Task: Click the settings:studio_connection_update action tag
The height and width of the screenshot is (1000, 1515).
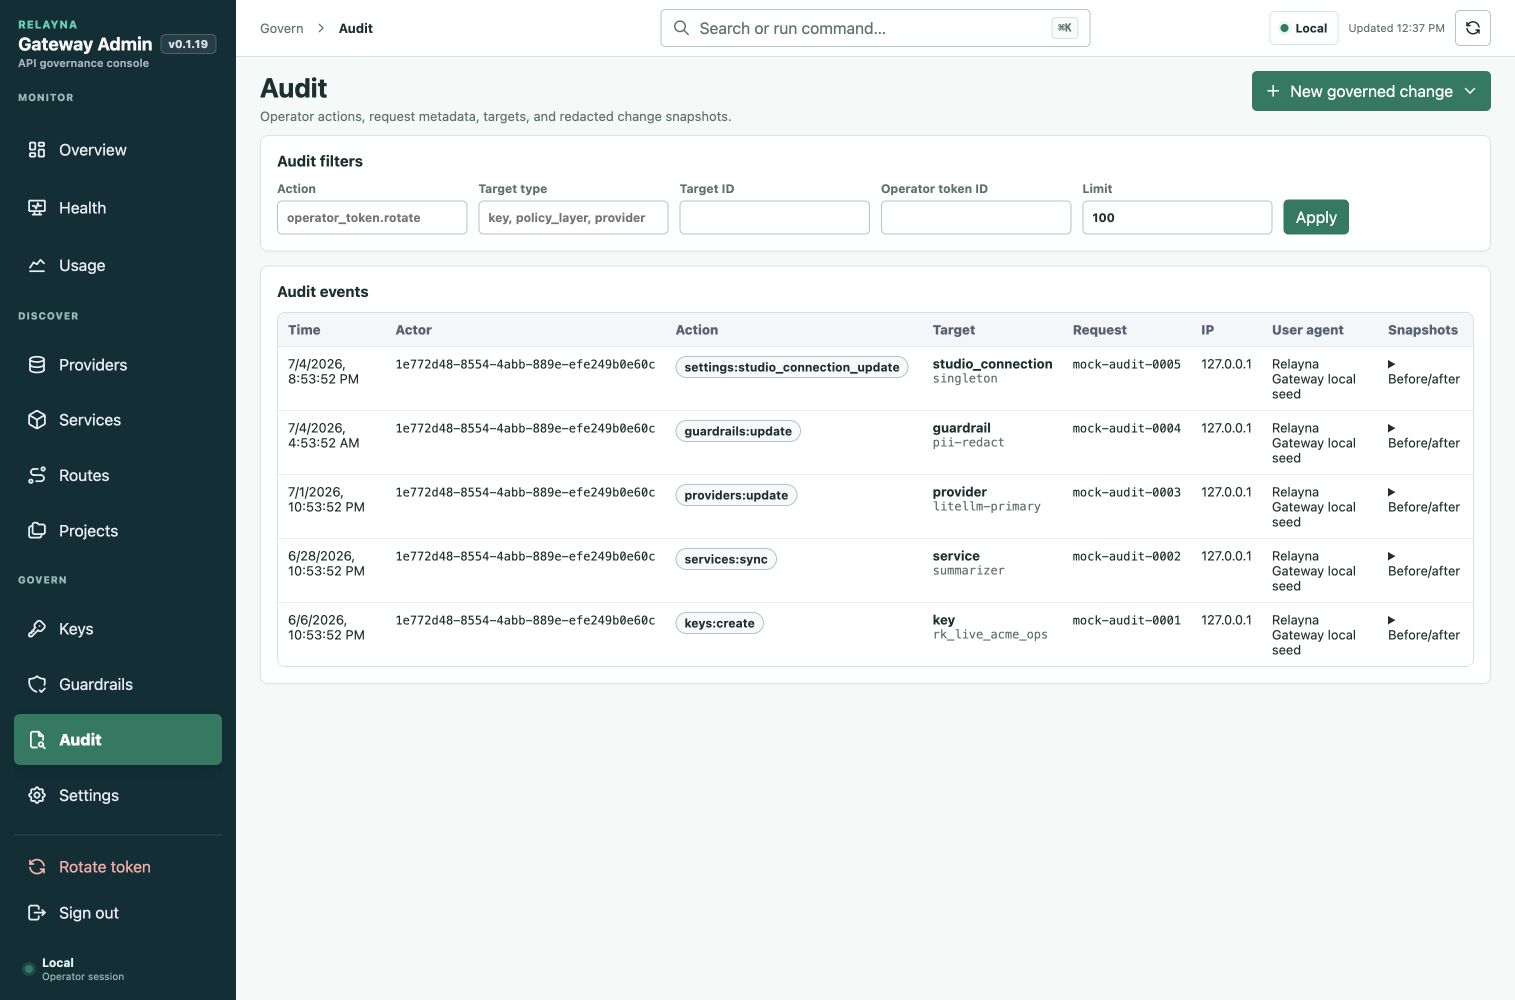Action: pos(792,367)
